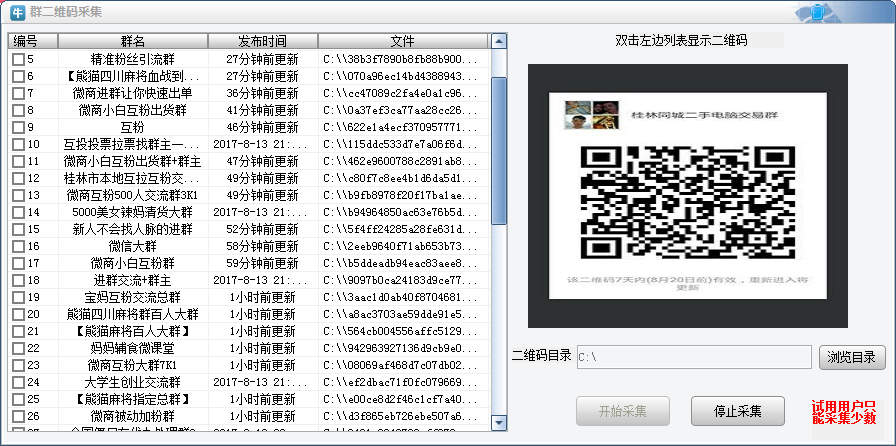Check the row 14 checkbox
Image resolution: width=896 pixels, height=446 pixels.
19,212
